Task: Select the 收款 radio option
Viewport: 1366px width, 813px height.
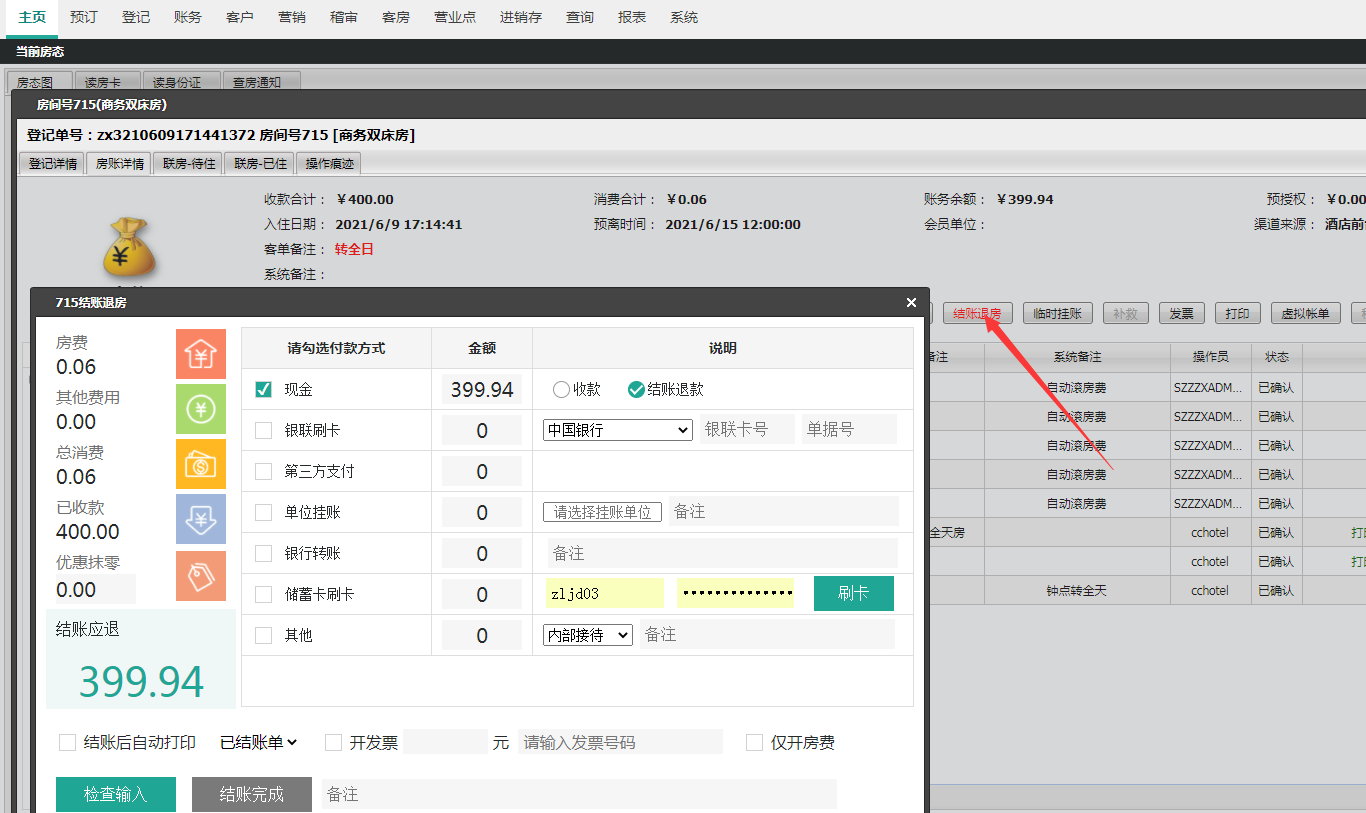Action: (561, 389)
